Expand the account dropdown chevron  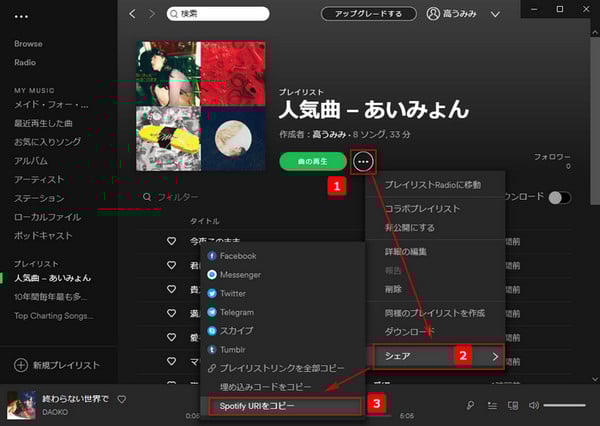pos(495,15)
